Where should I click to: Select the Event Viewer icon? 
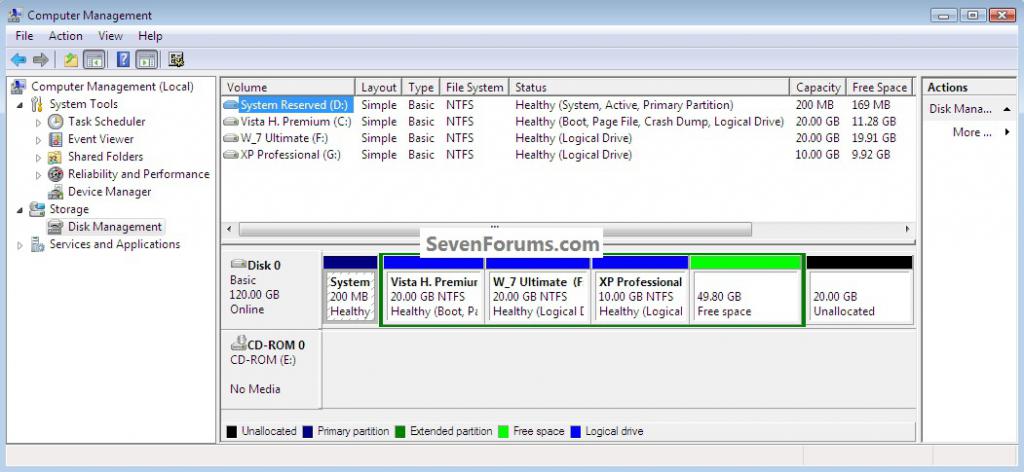click(x=56, y=139)
